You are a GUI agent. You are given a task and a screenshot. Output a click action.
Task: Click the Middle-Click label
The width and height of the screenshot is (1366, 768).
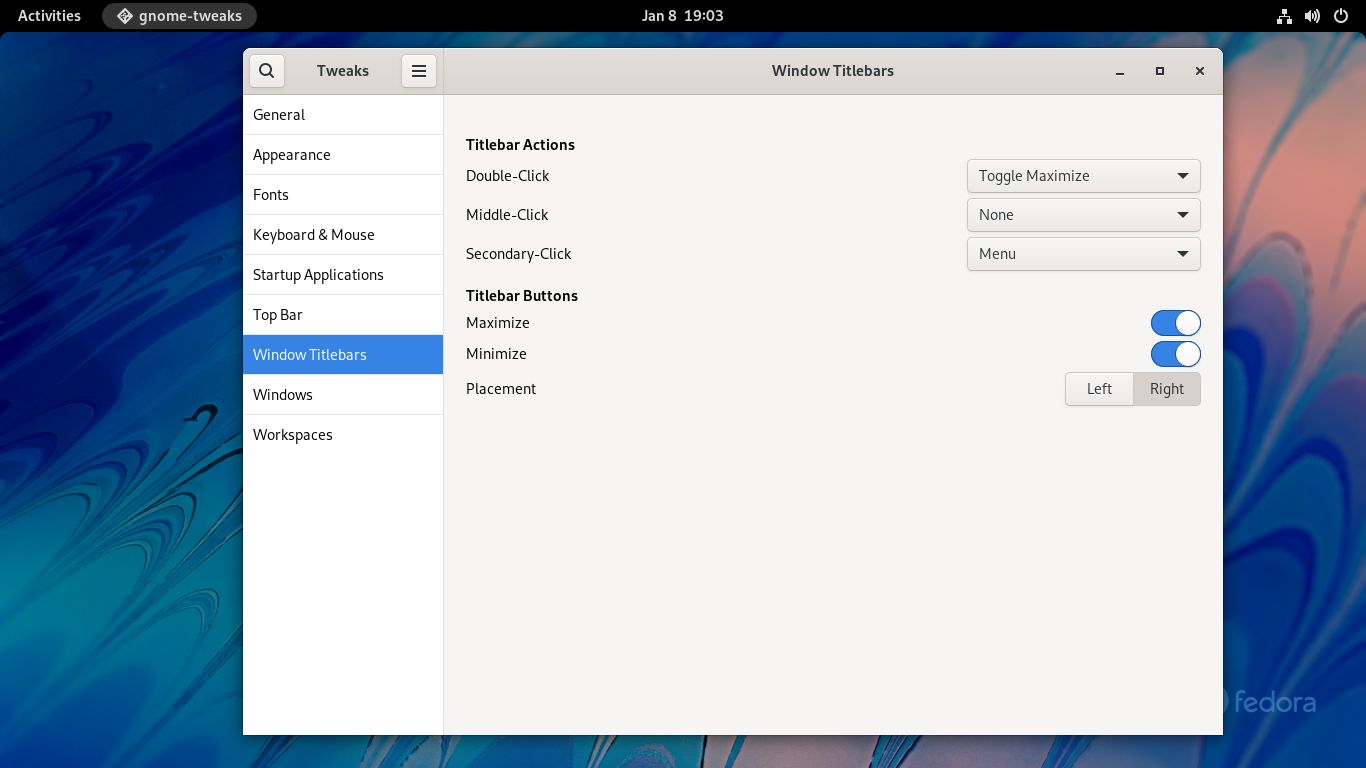(507, 215)
